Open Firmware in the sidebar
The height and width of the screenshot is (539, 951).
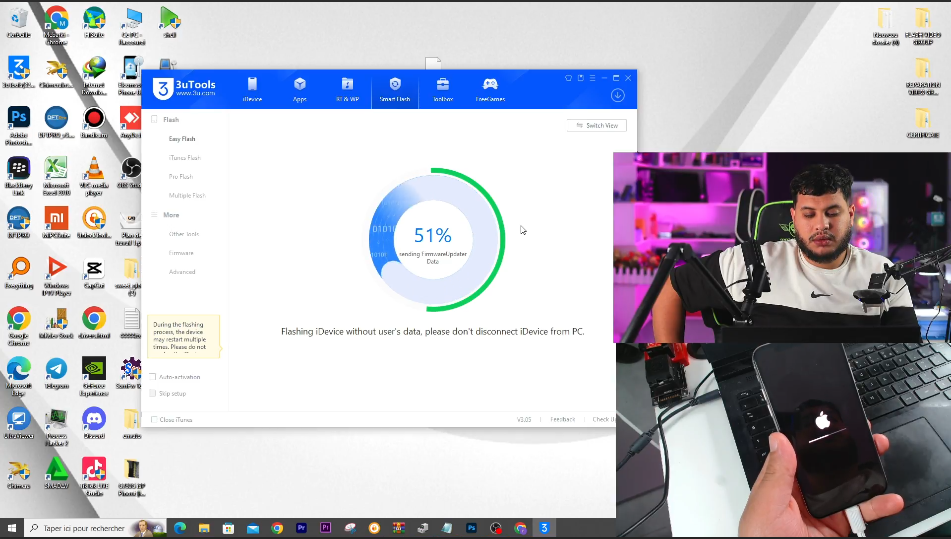click(181, 253)
